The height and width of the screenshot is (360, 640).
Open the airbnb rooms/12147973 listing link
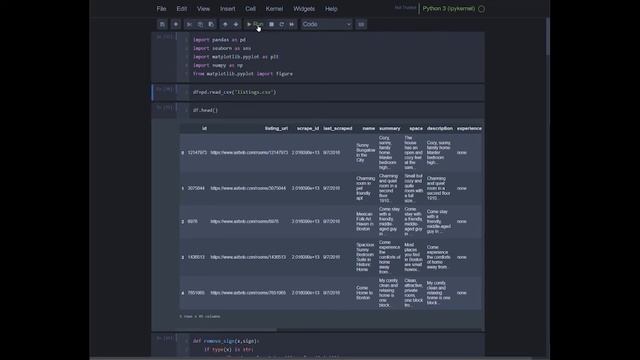[x=249, y=153]
